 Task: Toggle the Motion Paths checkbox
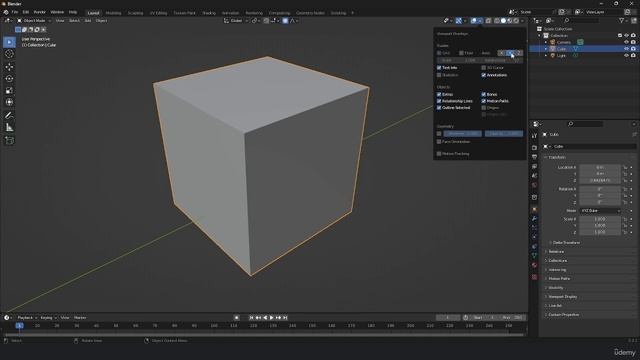point(484,101)
